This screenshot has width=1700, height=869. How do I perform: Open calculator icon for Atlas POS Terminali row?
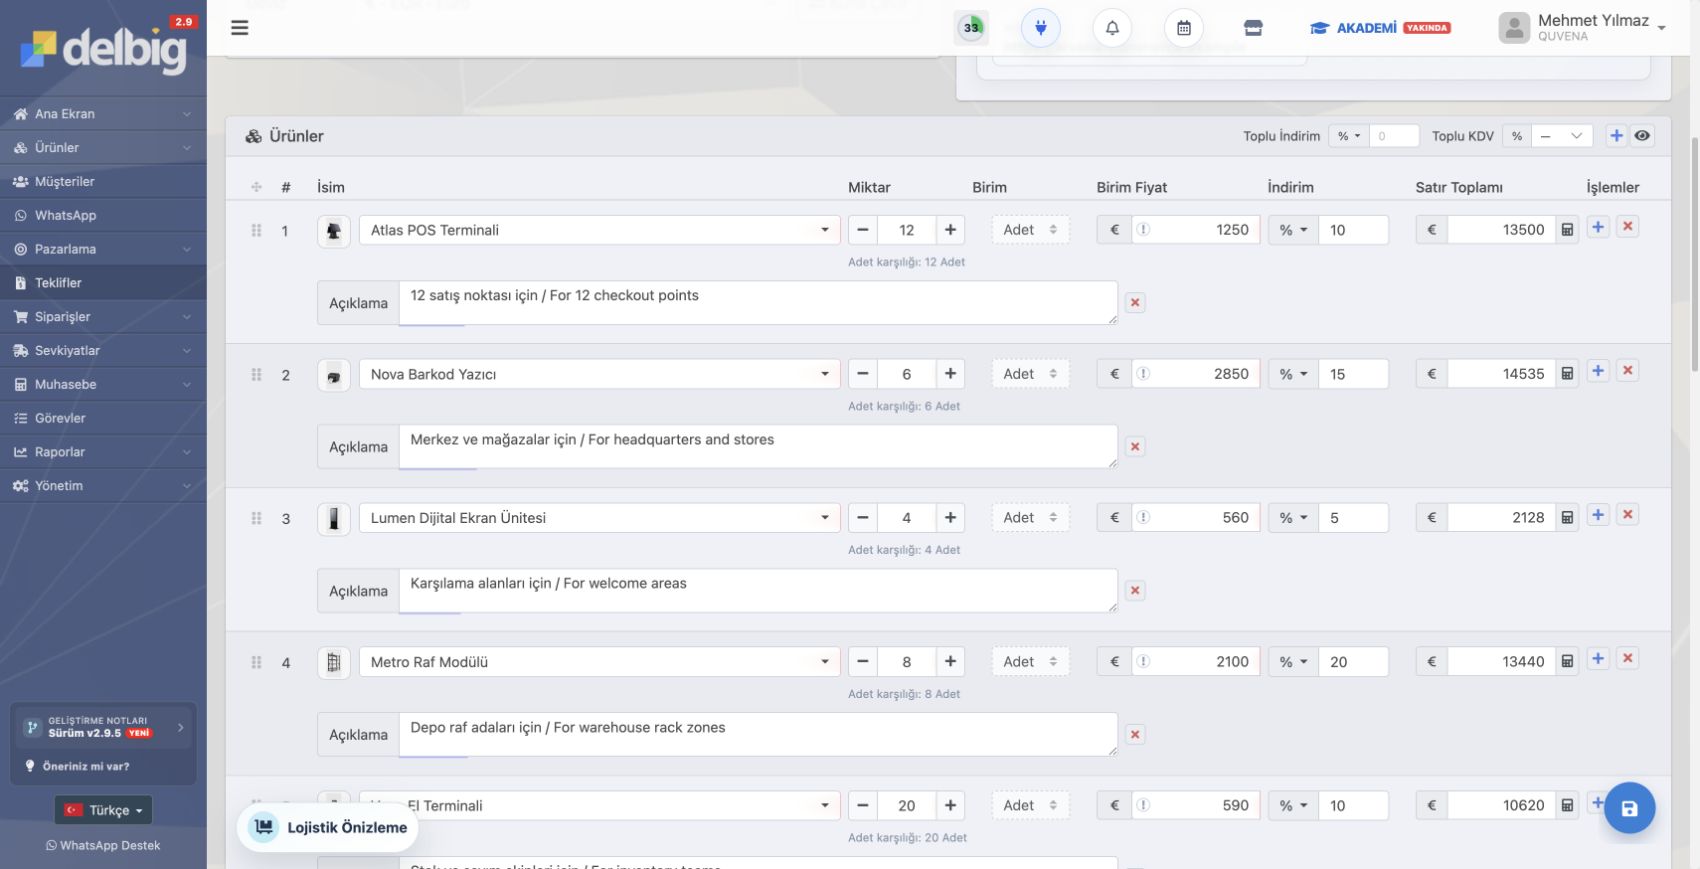coord(1567,230)
